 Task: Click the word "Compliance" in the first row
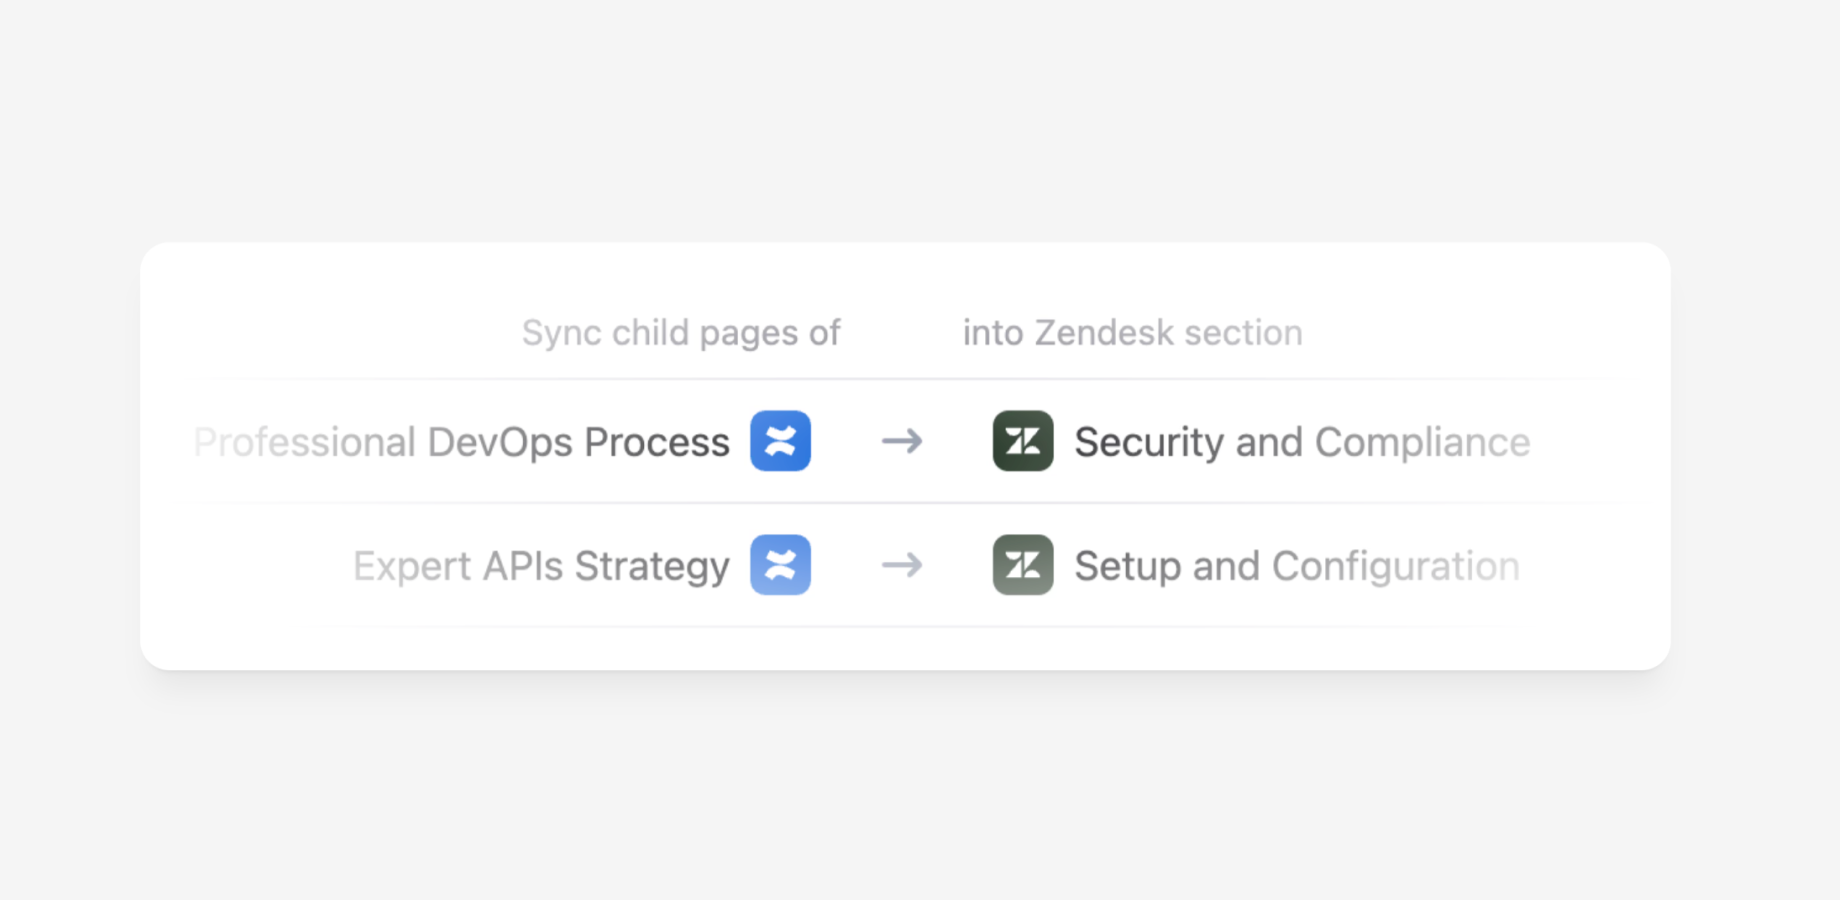coord(1422,442)
